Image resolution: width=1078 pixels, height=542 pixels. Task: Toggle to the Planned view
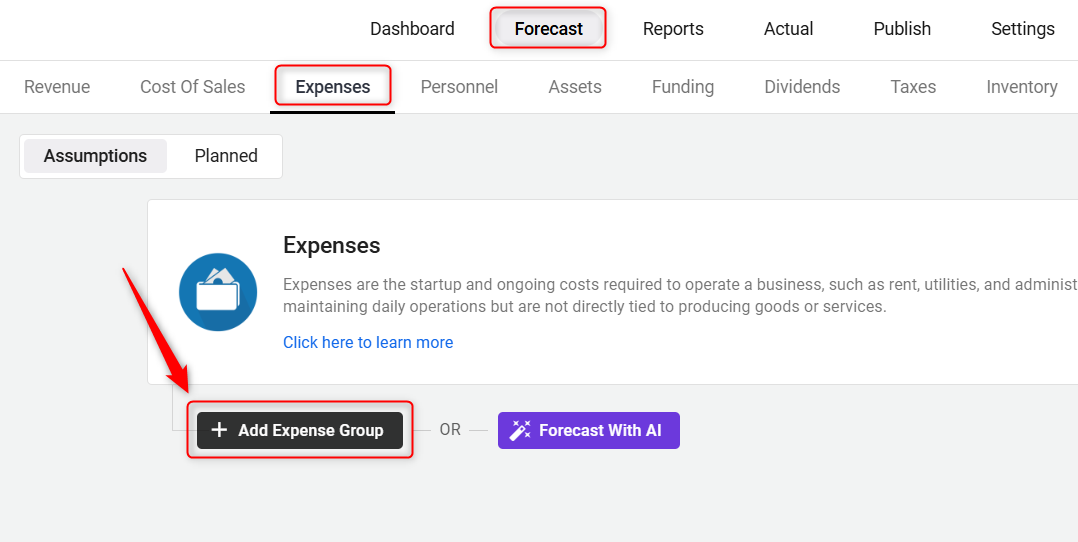click(226, 156)
